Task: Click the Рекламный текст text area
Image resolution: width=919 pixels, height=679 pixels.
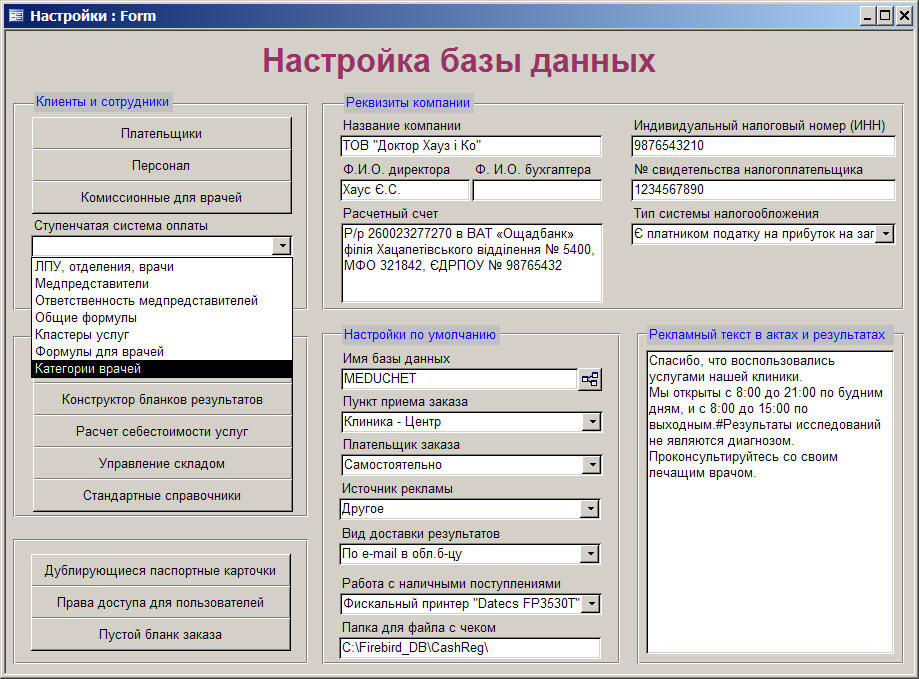Action: coord(770,501)
